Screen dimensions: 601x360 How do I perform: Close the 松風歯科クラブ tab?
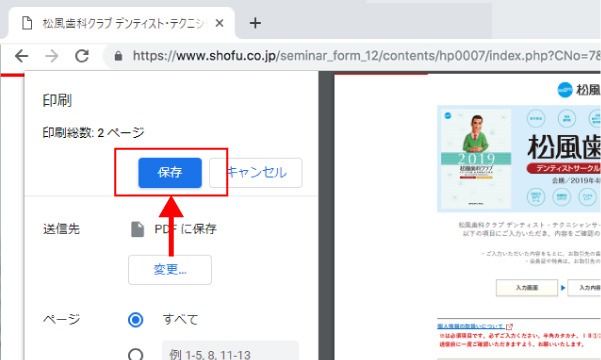[219, 23]
